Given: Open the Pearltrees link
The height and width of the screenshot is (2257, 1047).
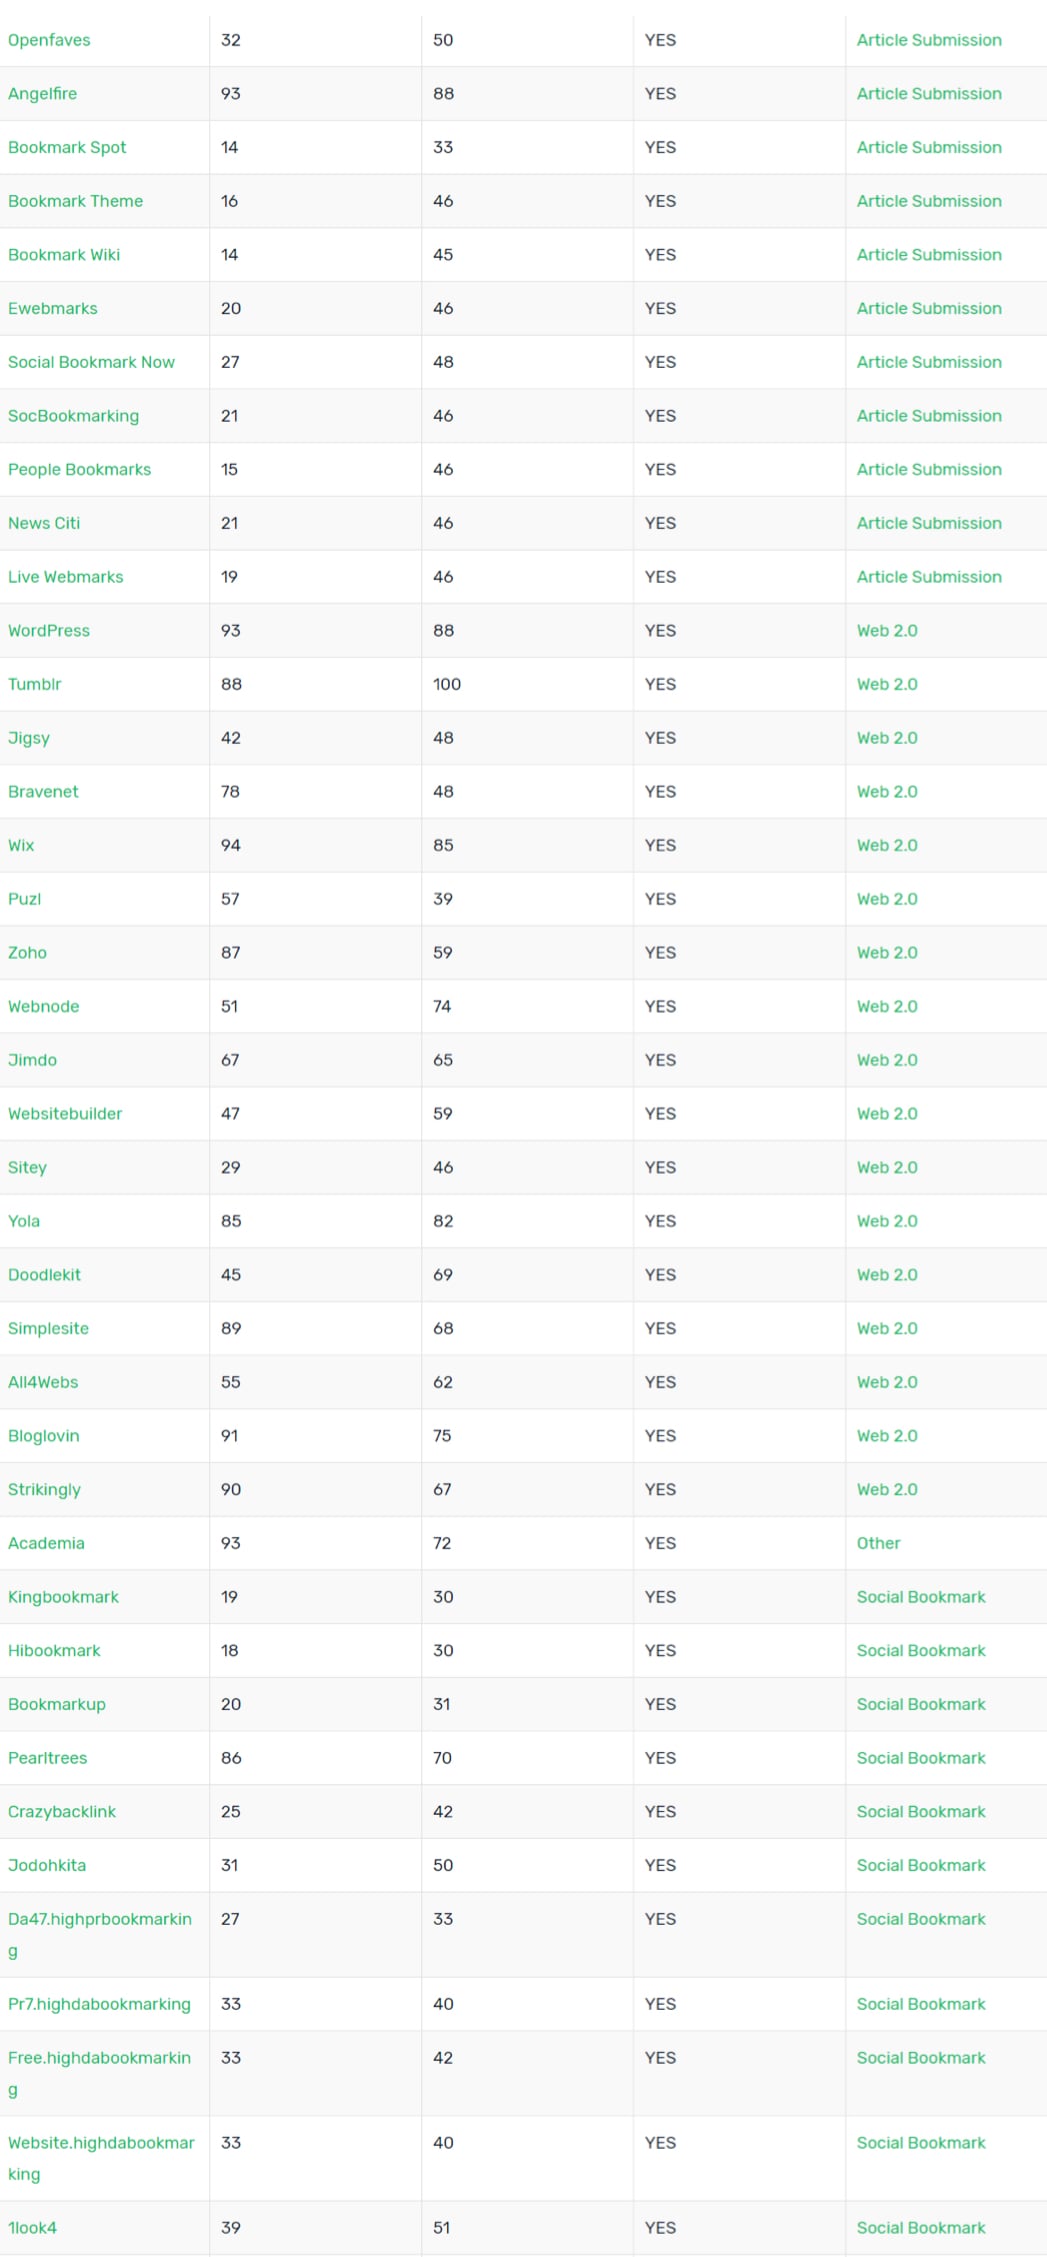Looking at the screenshot, I should tap(47, 1758).
